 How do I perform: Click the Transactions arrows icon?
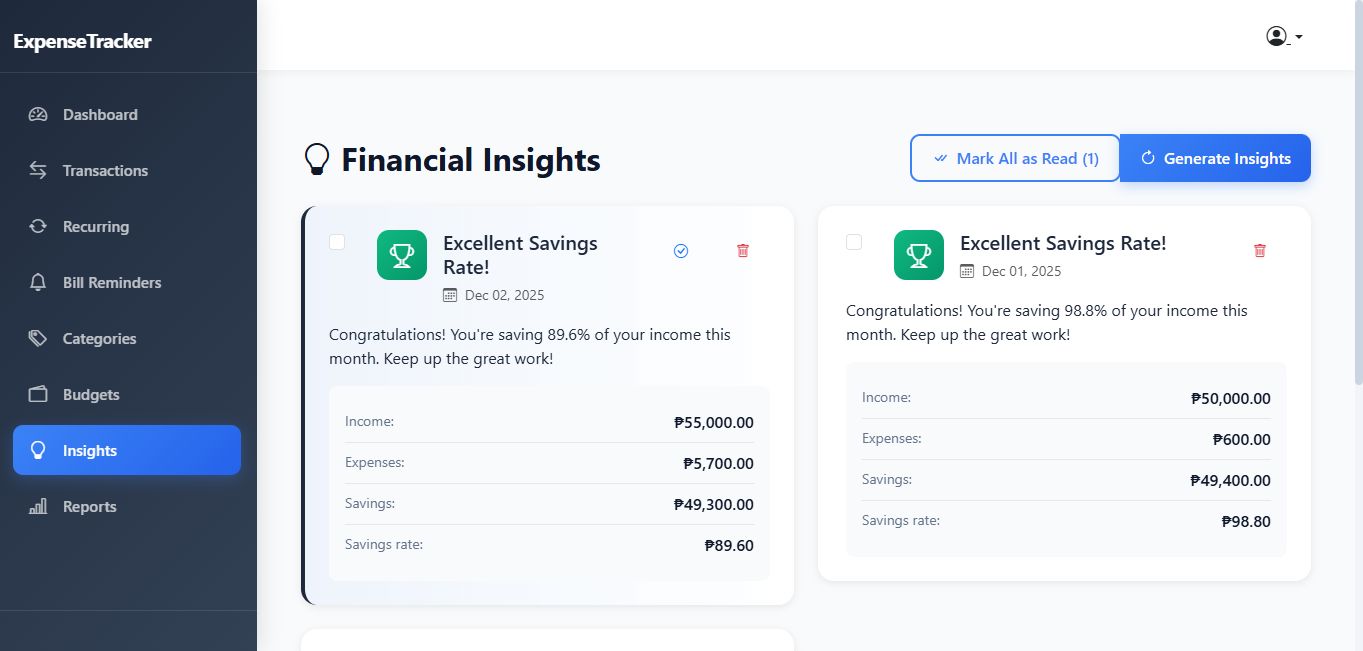point(38,170)
